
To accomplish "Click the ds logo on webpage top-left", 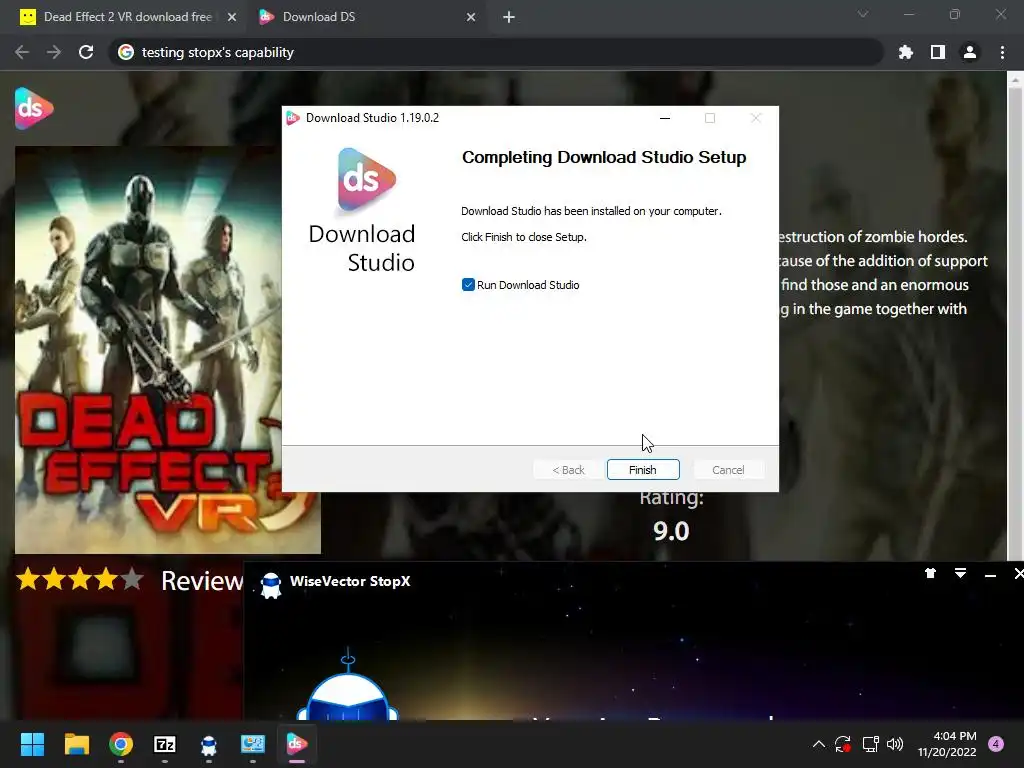I will click(34, 108).
